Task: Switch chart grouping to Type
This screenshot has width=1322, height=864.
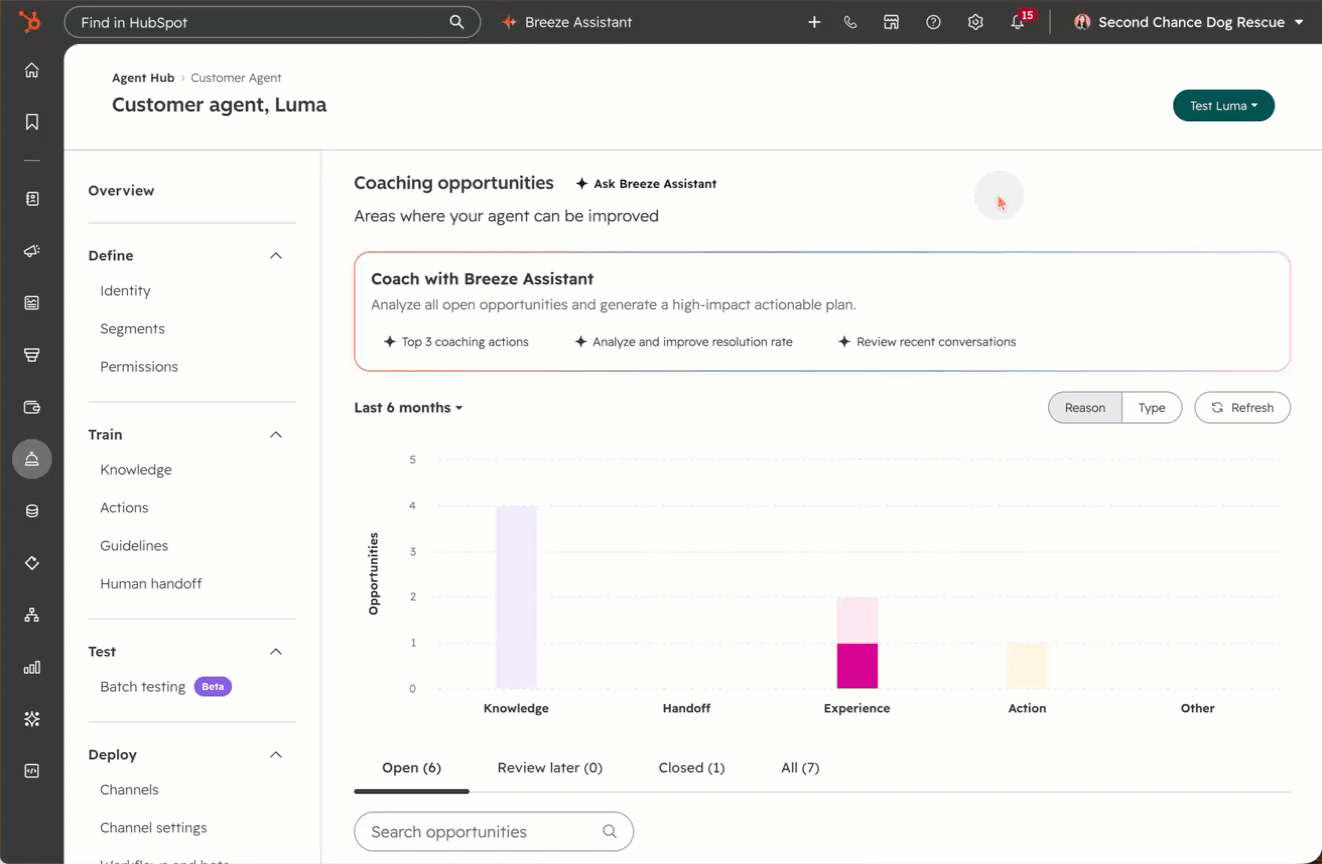Action: click(x=1152, y=408)
